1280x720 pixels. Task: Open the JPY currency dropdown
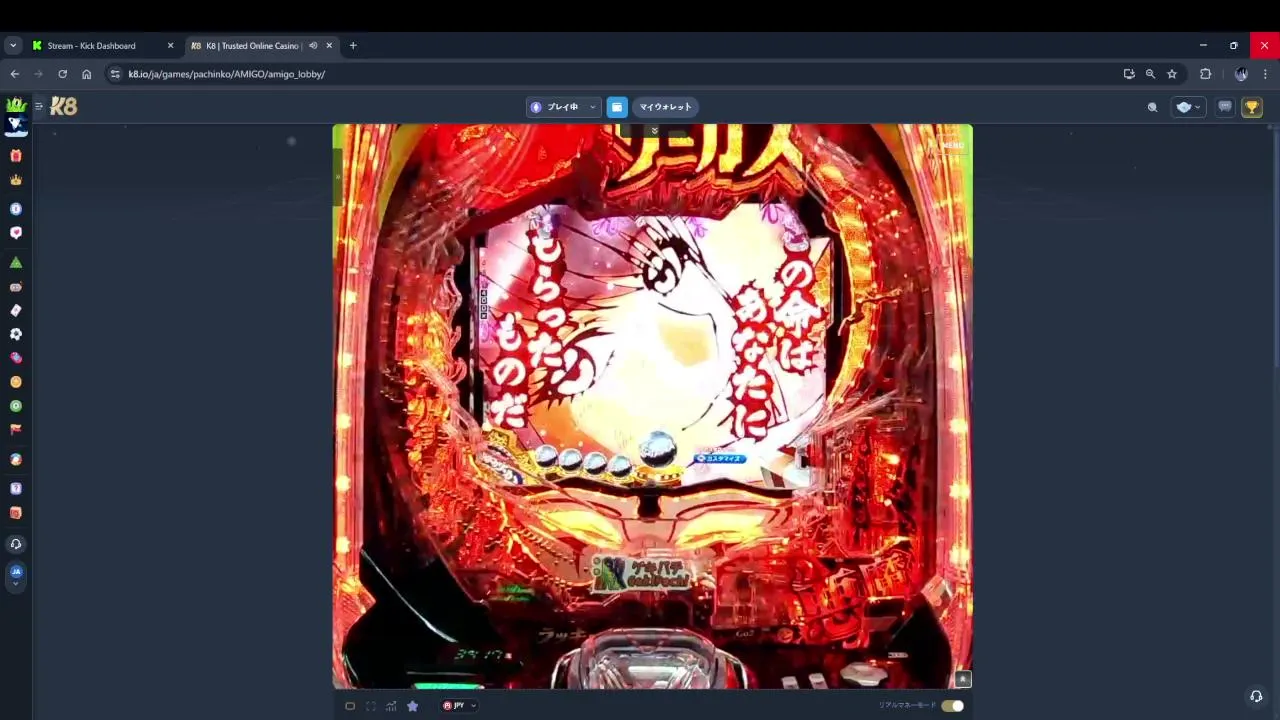coord(459,706)
